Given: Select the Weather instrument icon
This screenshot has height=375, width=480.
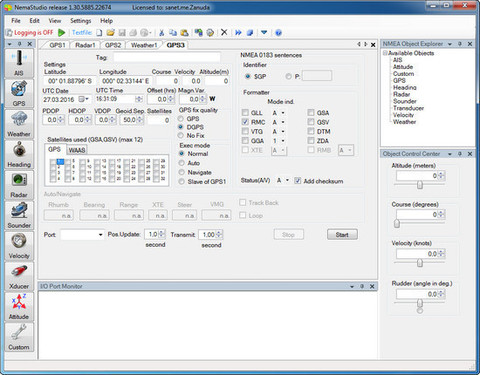Looking at the screenshot, I should coord(19,124).
